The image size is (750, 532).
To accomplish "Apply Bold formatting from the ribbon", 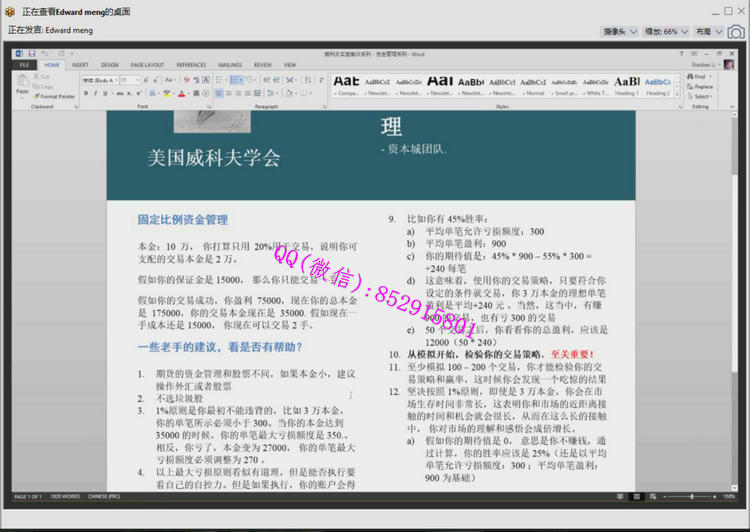I will [86, 93].
